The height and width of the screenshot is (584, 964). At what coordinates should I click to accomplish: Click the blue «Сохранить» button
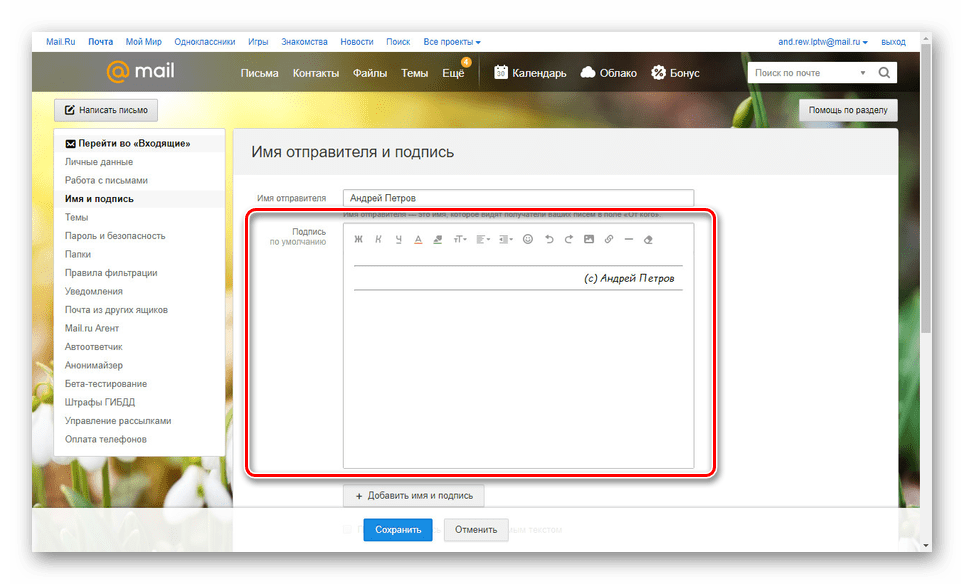(398, 530)
